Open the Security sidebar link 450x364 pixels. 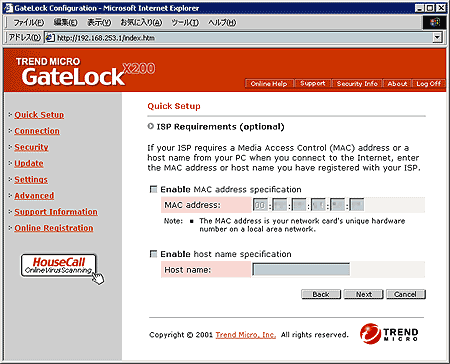pos(31,147)
